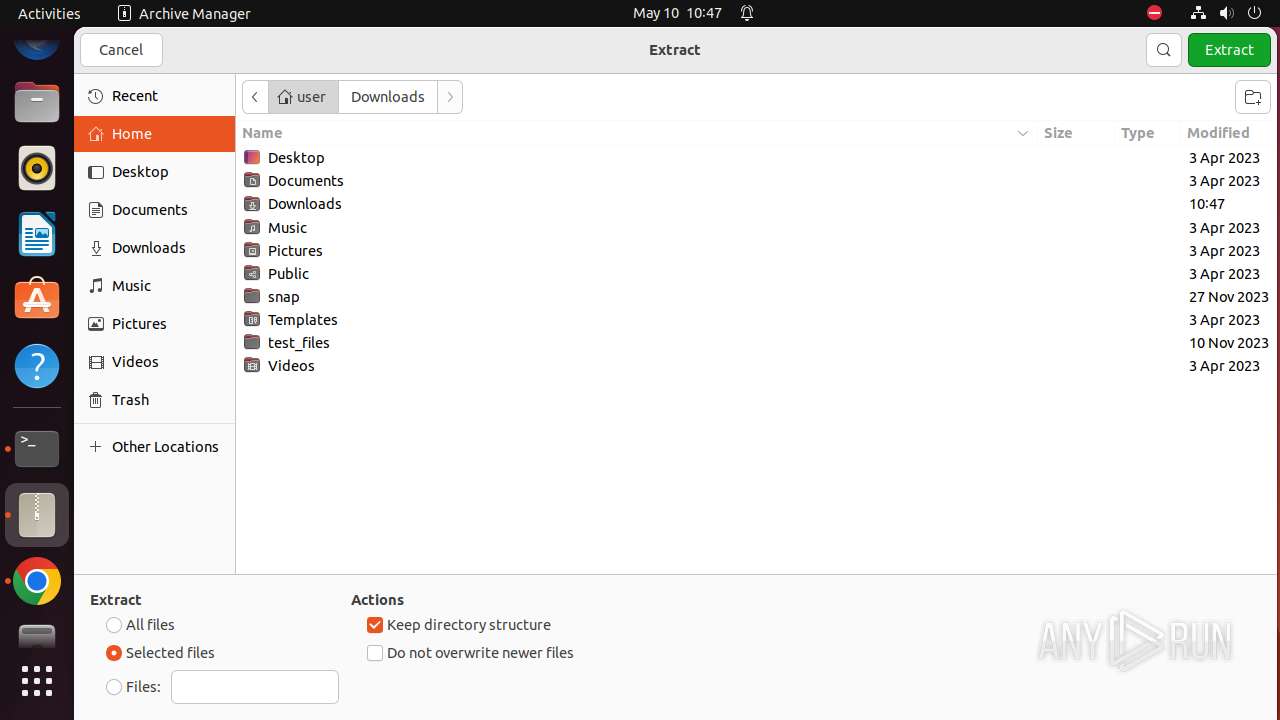Click the user path bar button
1280x720 pixels.
point(303,97)
